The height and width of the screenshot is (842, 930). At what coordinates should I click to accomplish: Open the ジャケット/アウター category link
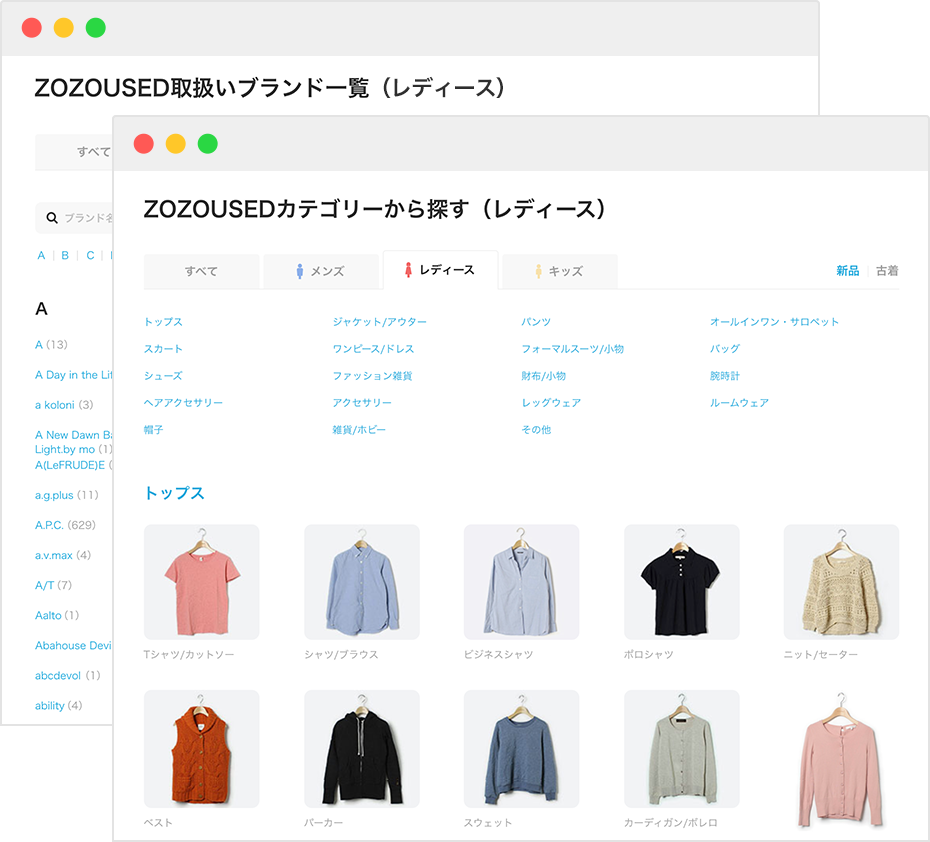tap(380, 322)
